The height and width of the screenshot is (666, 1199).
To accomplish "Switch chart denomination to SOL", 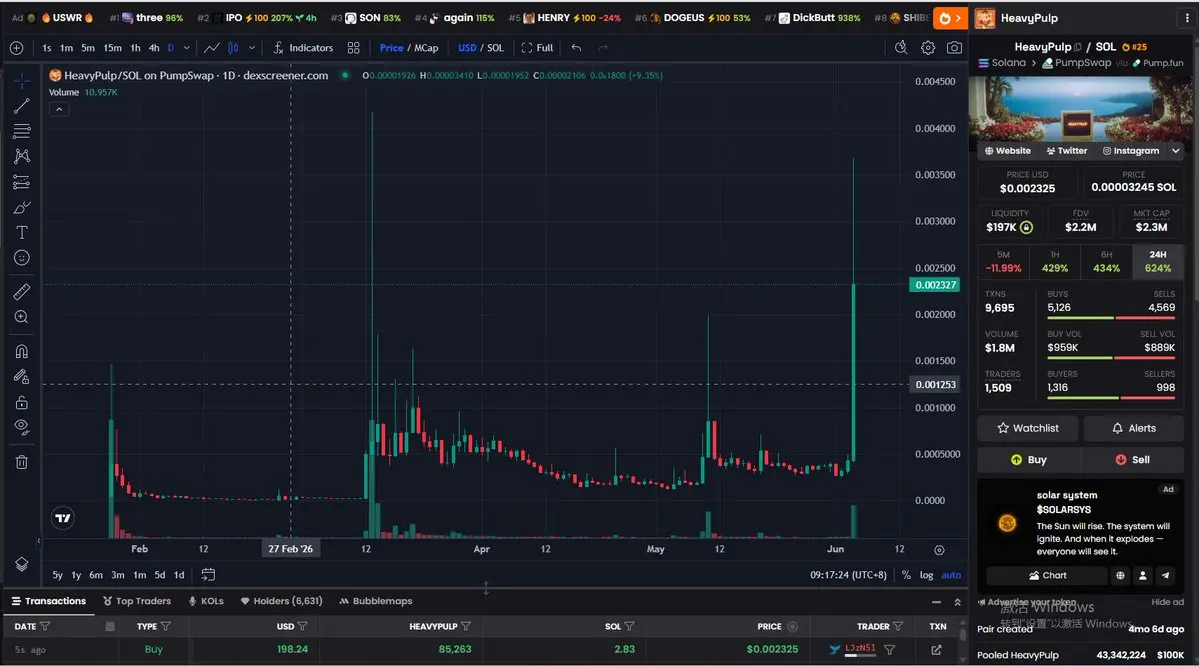I will [x=496, y=47].
